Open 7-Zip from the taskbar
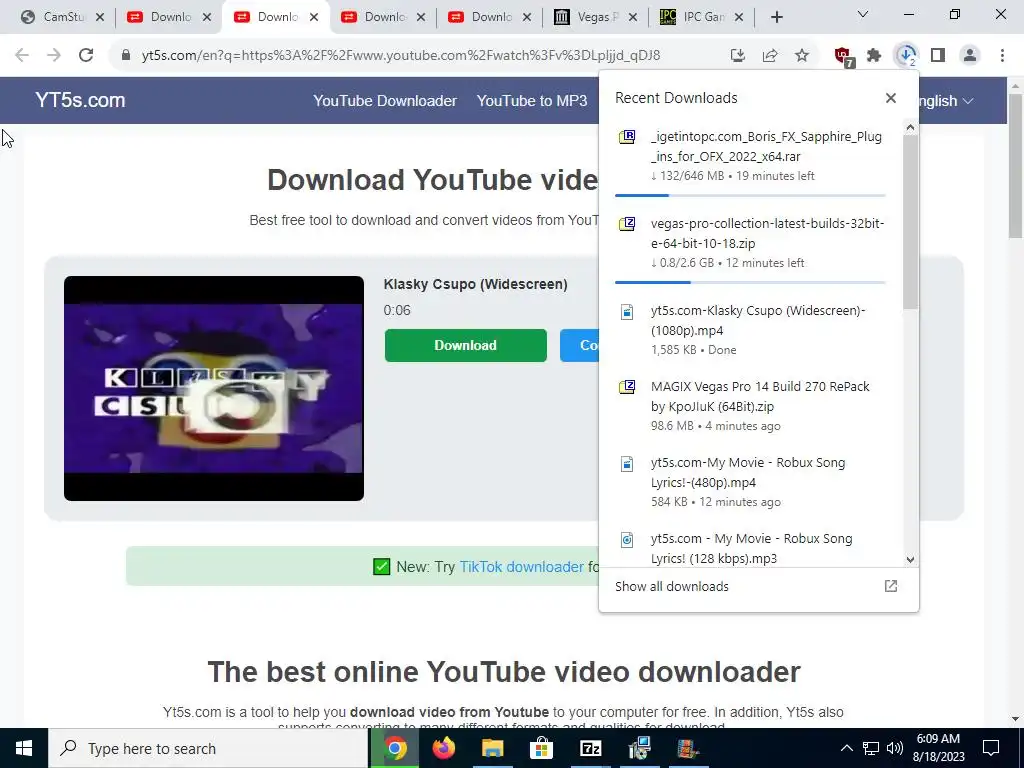This screenshot has height=768, width=1024. pyautogui.click(x=590, y=748)
